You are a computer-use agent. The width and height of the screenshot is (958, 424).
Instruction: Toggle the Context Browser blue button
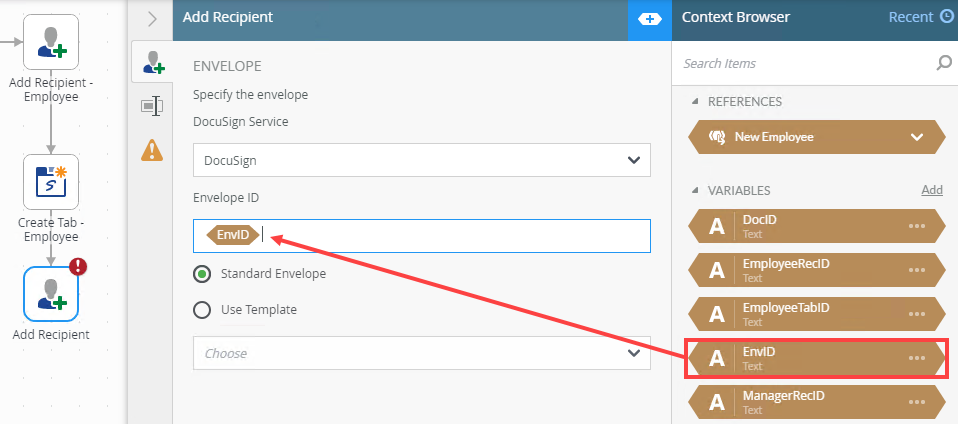coord(649,19)
